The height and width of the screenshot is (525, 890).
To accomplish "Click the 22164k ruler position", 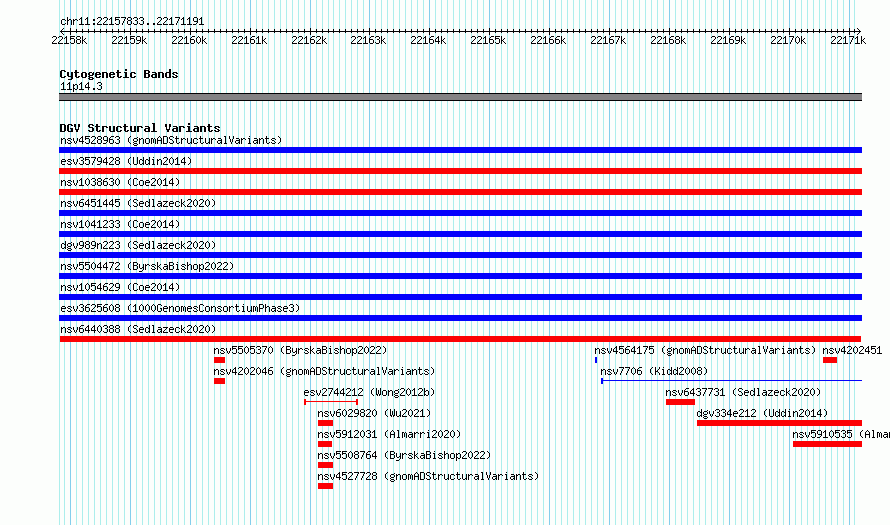I will (428, 40).
